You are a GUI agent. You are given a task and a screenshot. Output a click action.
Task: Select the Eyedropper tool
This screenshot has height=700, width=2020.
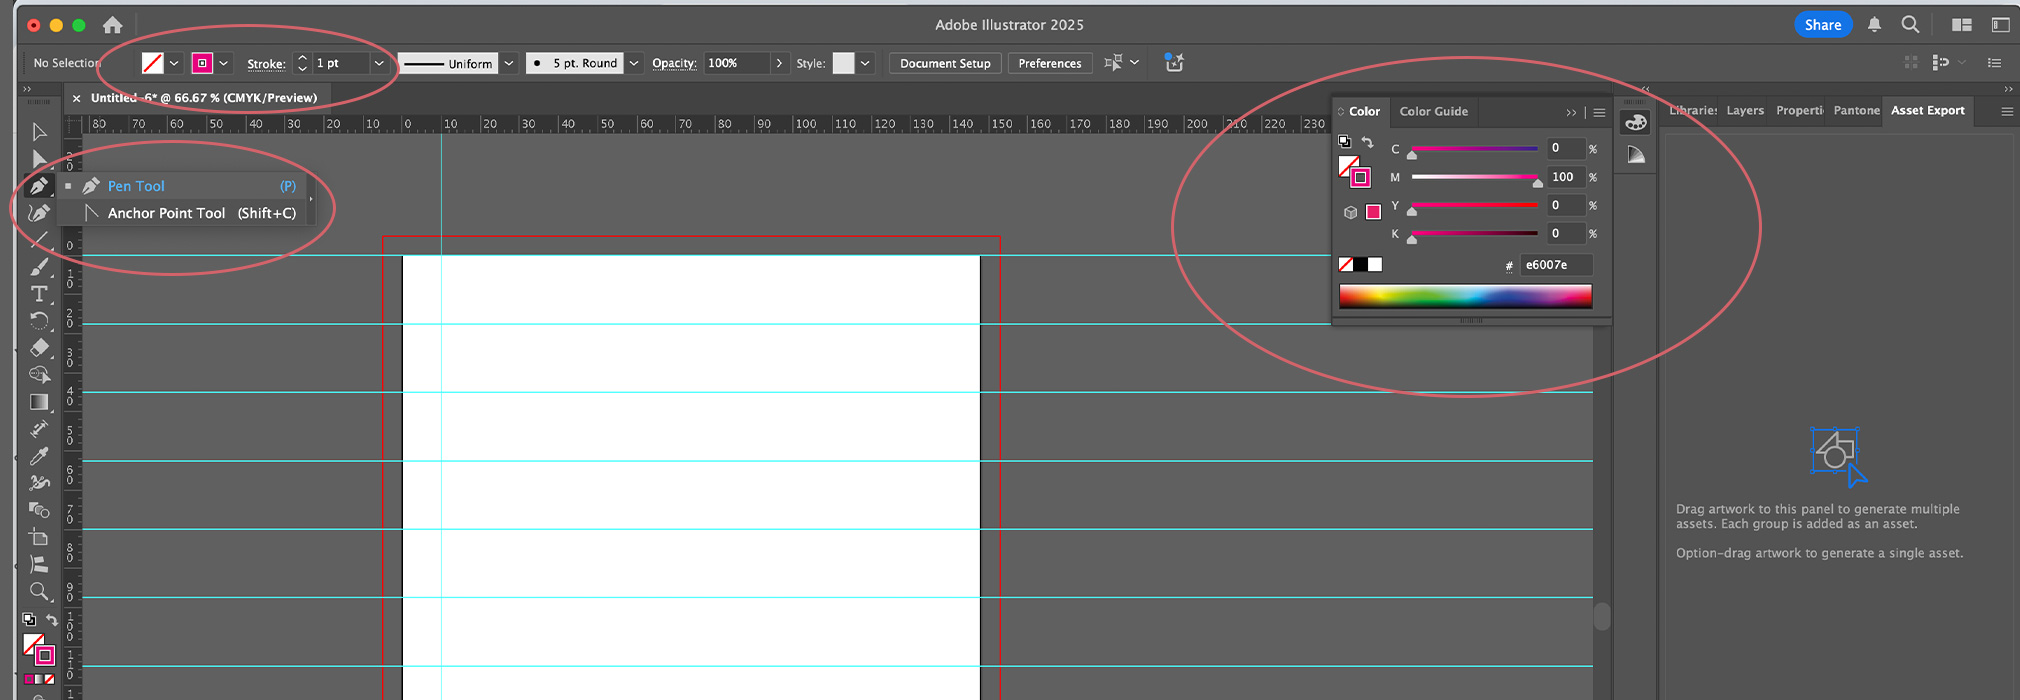(39, 456)
